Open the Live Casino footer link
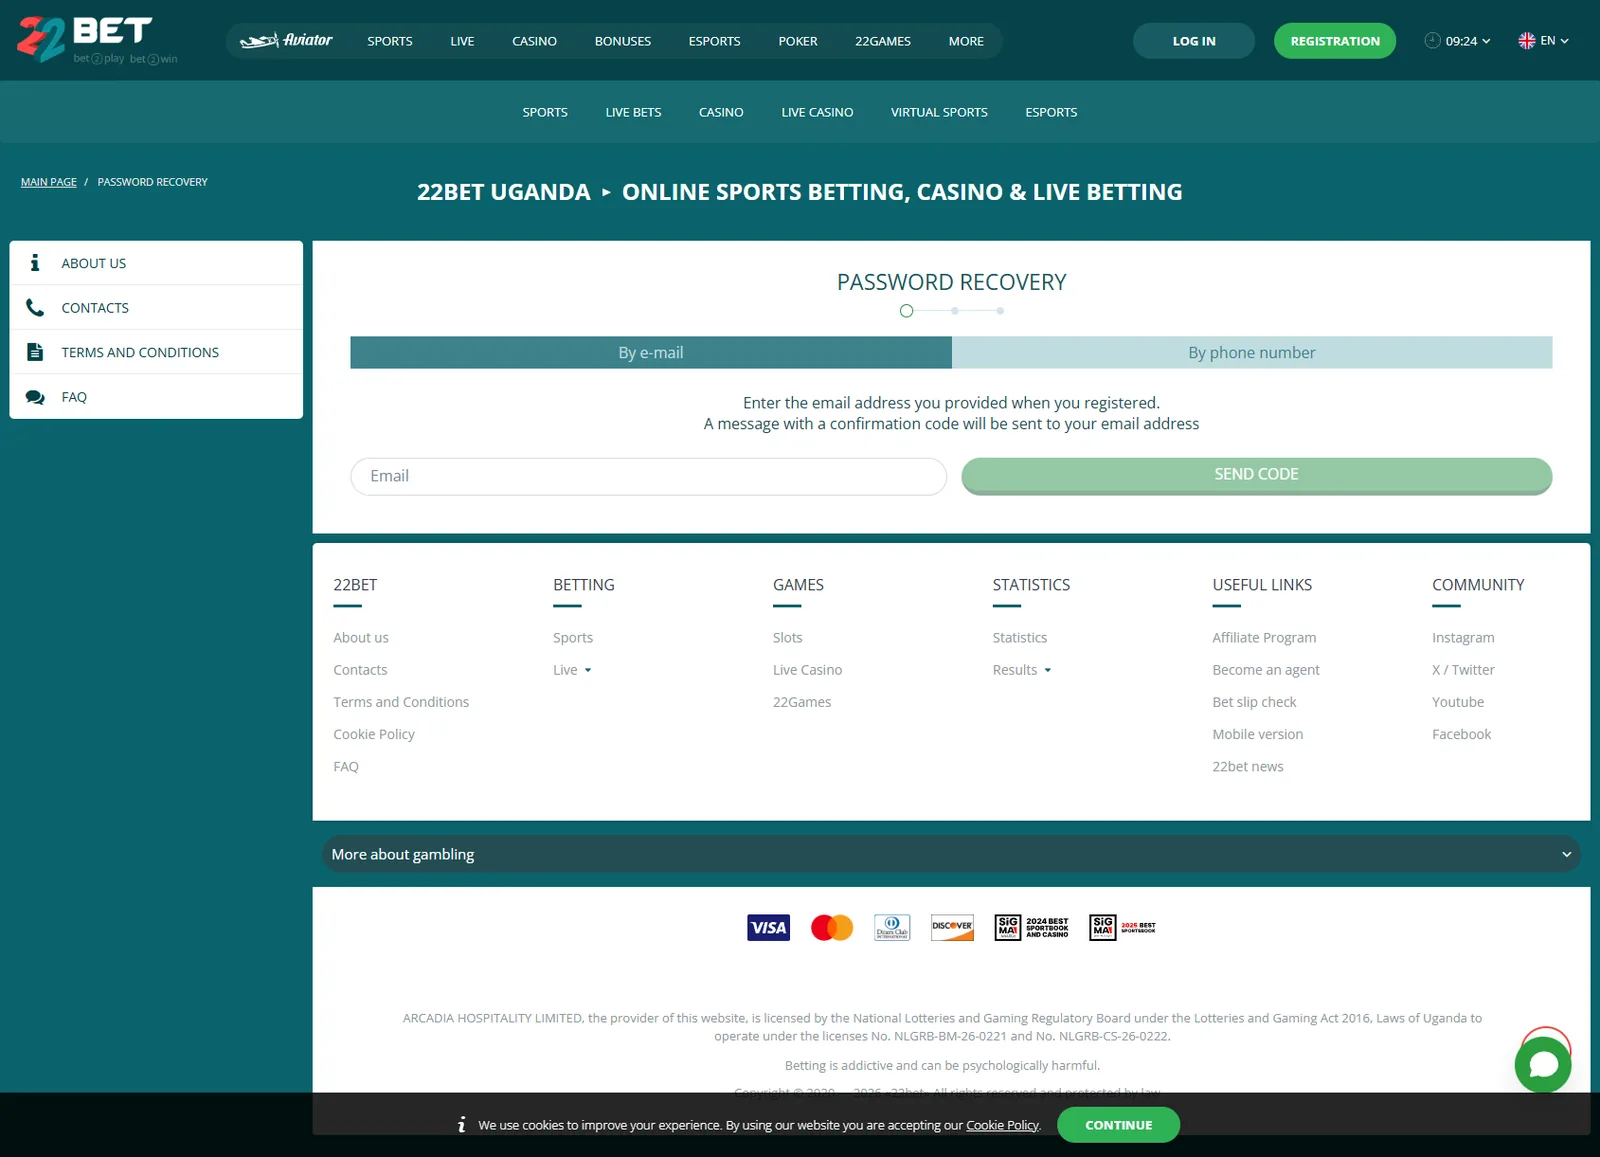This screenshot has width=1600, height=1157. tap(807, 670)
